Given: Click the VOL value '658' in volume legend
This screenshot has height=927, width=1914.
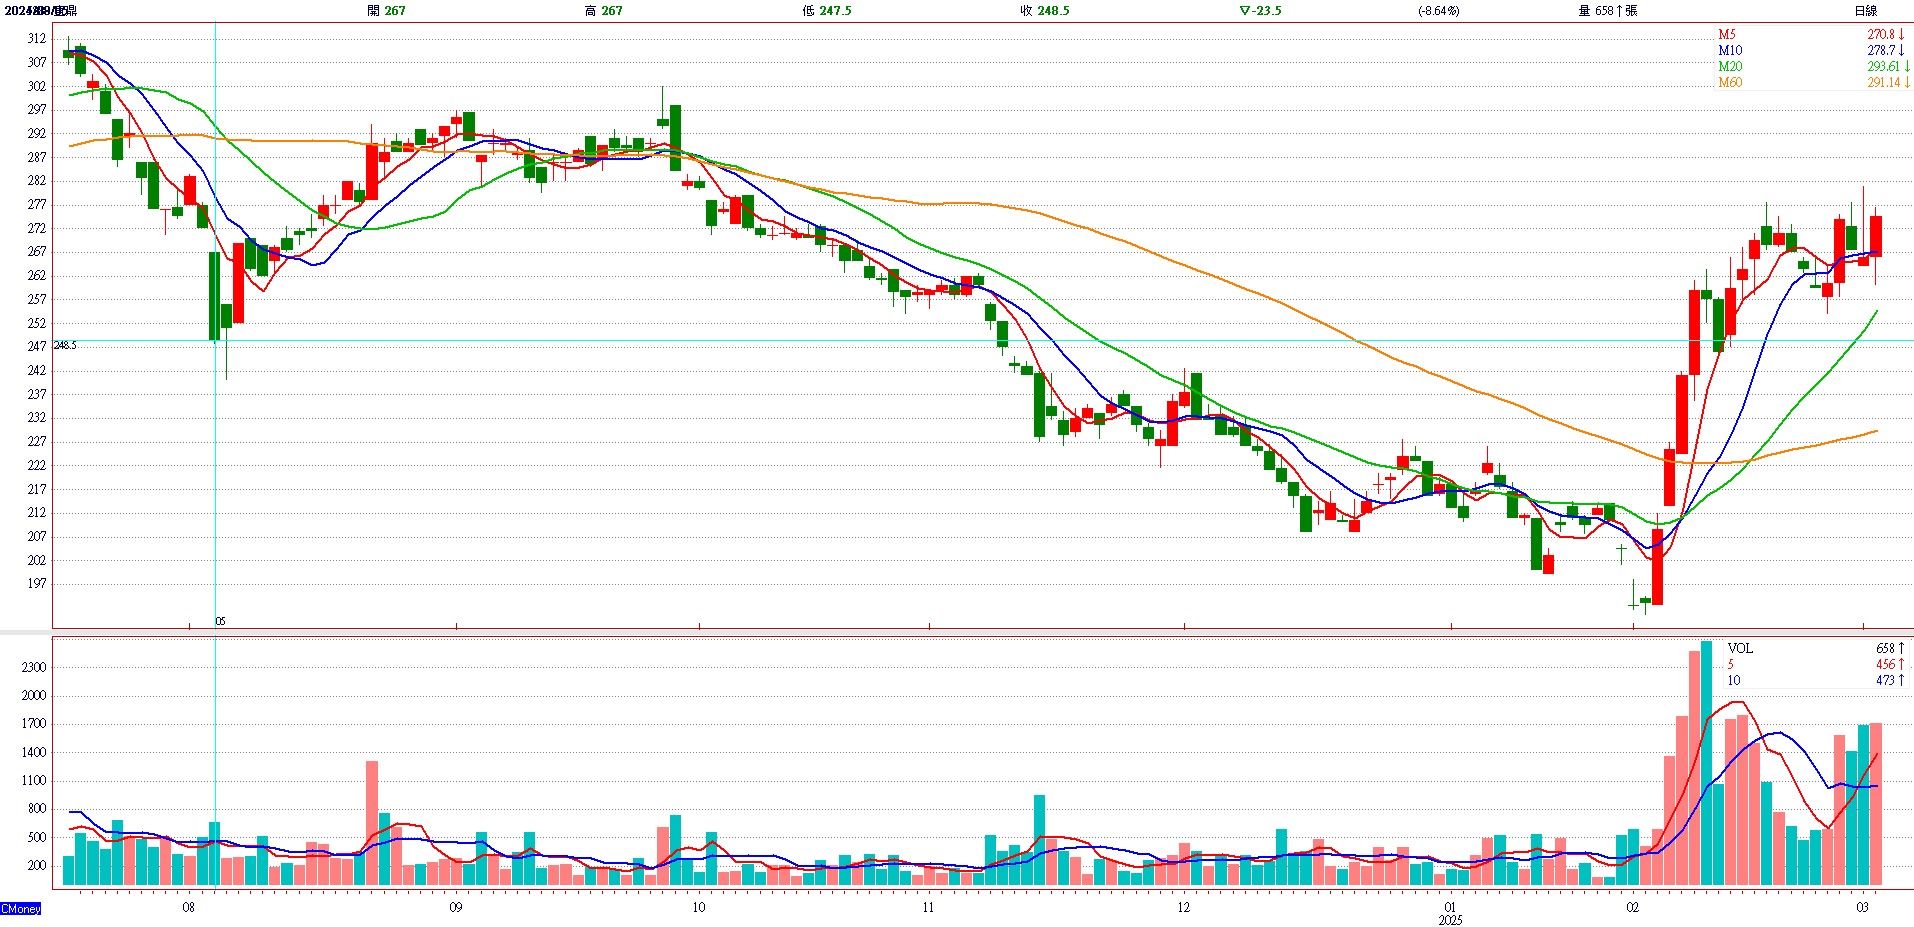Looking at the screenshot, I should 1885,649.
